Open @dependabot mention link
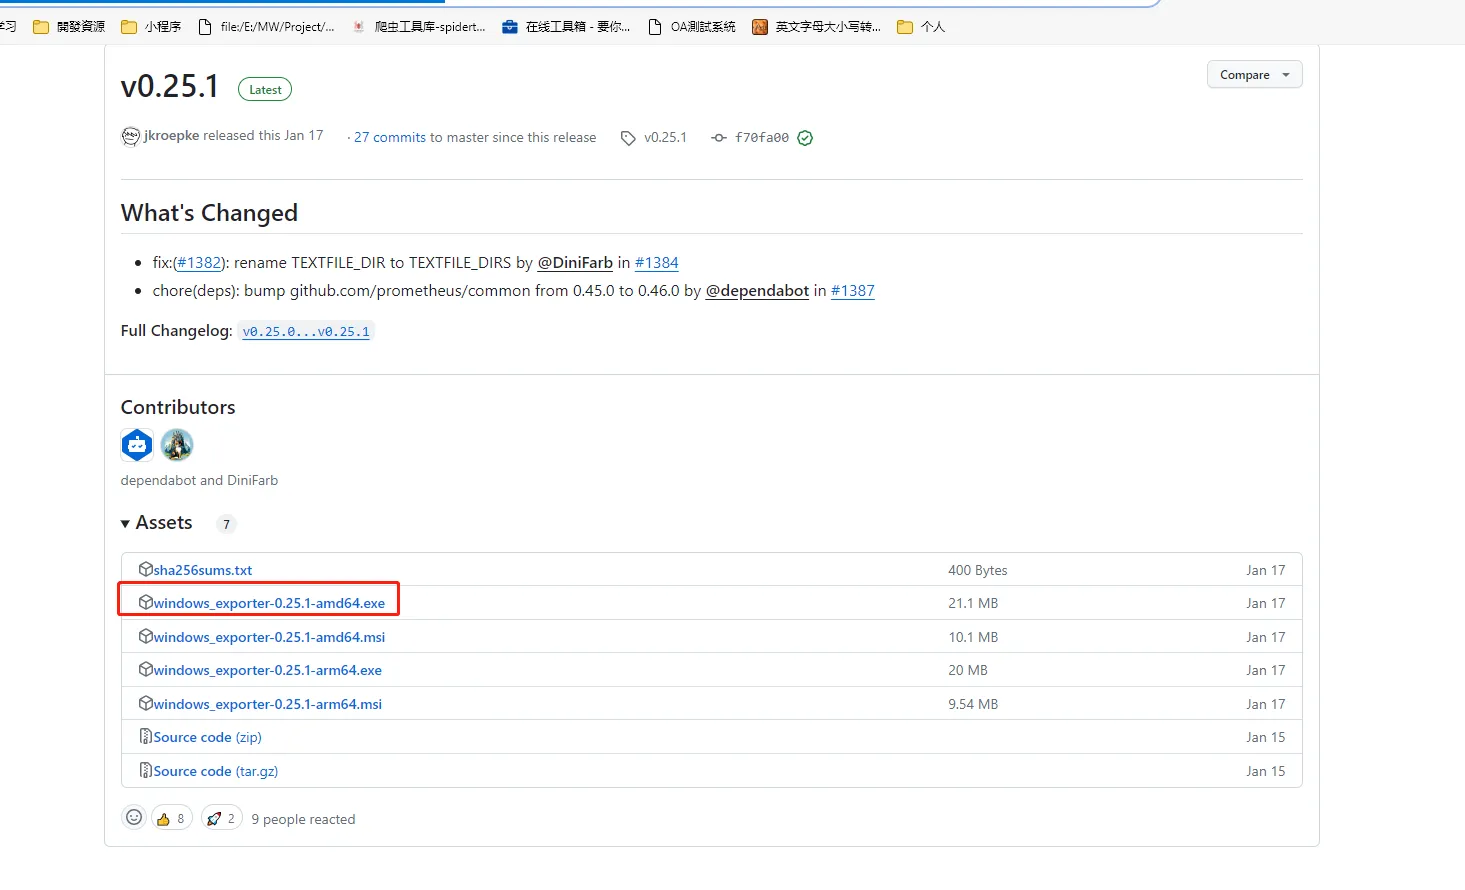The width and height of the screenshot is (1465, 890). coord(757,290)
